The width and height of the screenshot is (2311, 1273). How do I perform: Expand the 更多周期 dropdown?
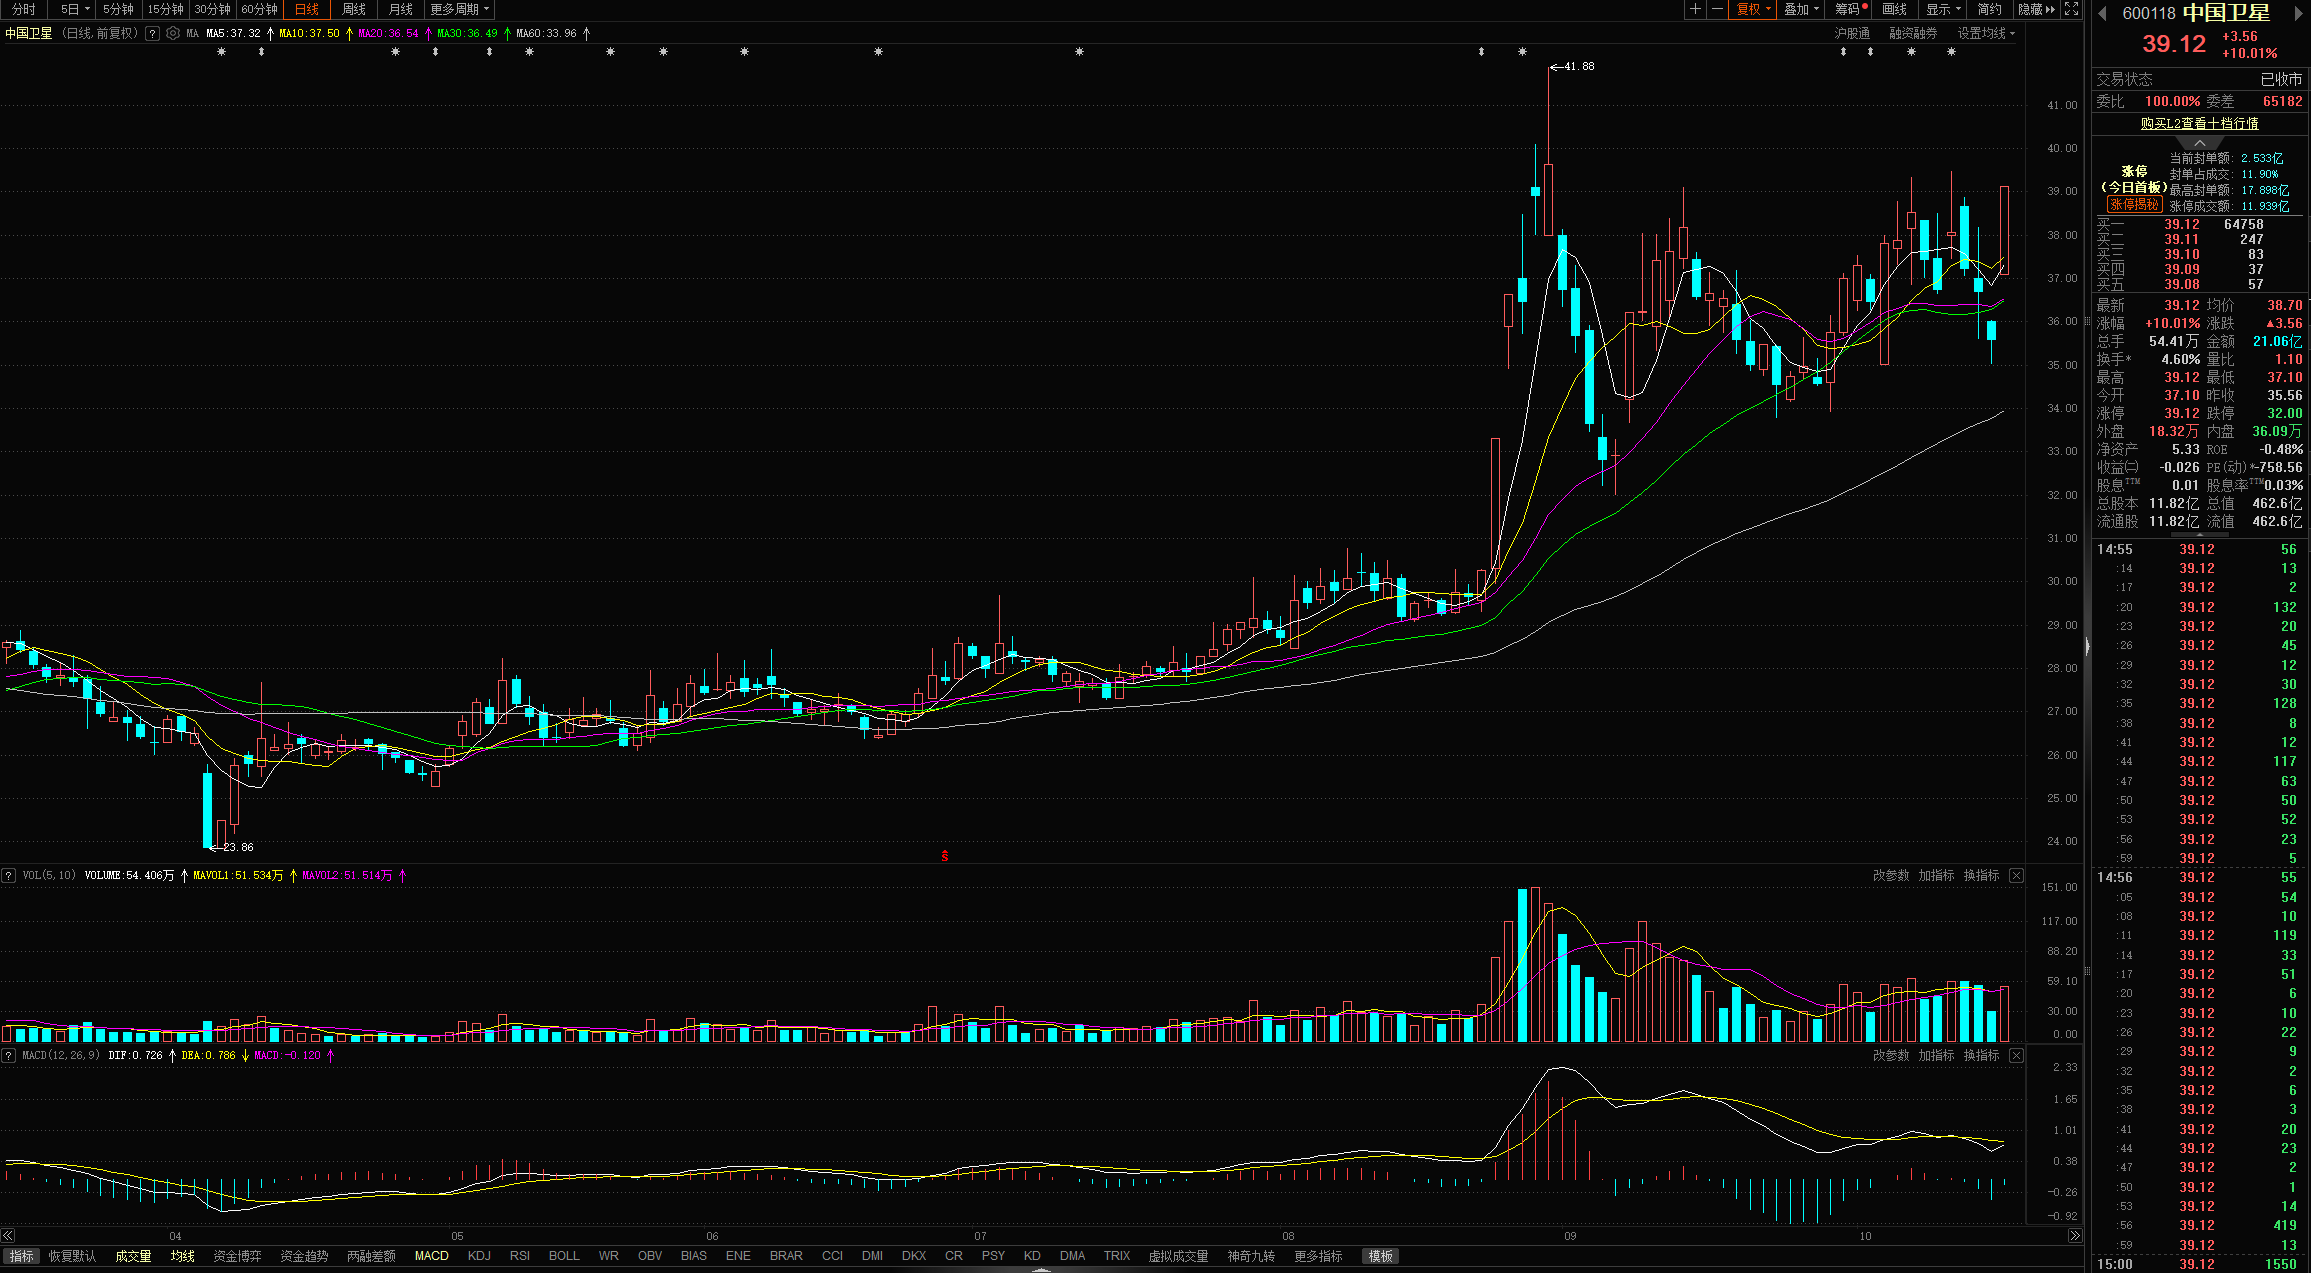click(459, 9)
